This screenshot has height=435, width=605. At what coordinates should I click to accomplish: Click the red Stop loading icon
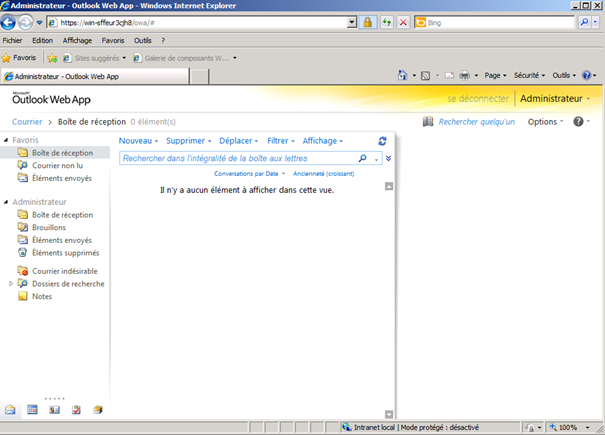tap(403, 22)
